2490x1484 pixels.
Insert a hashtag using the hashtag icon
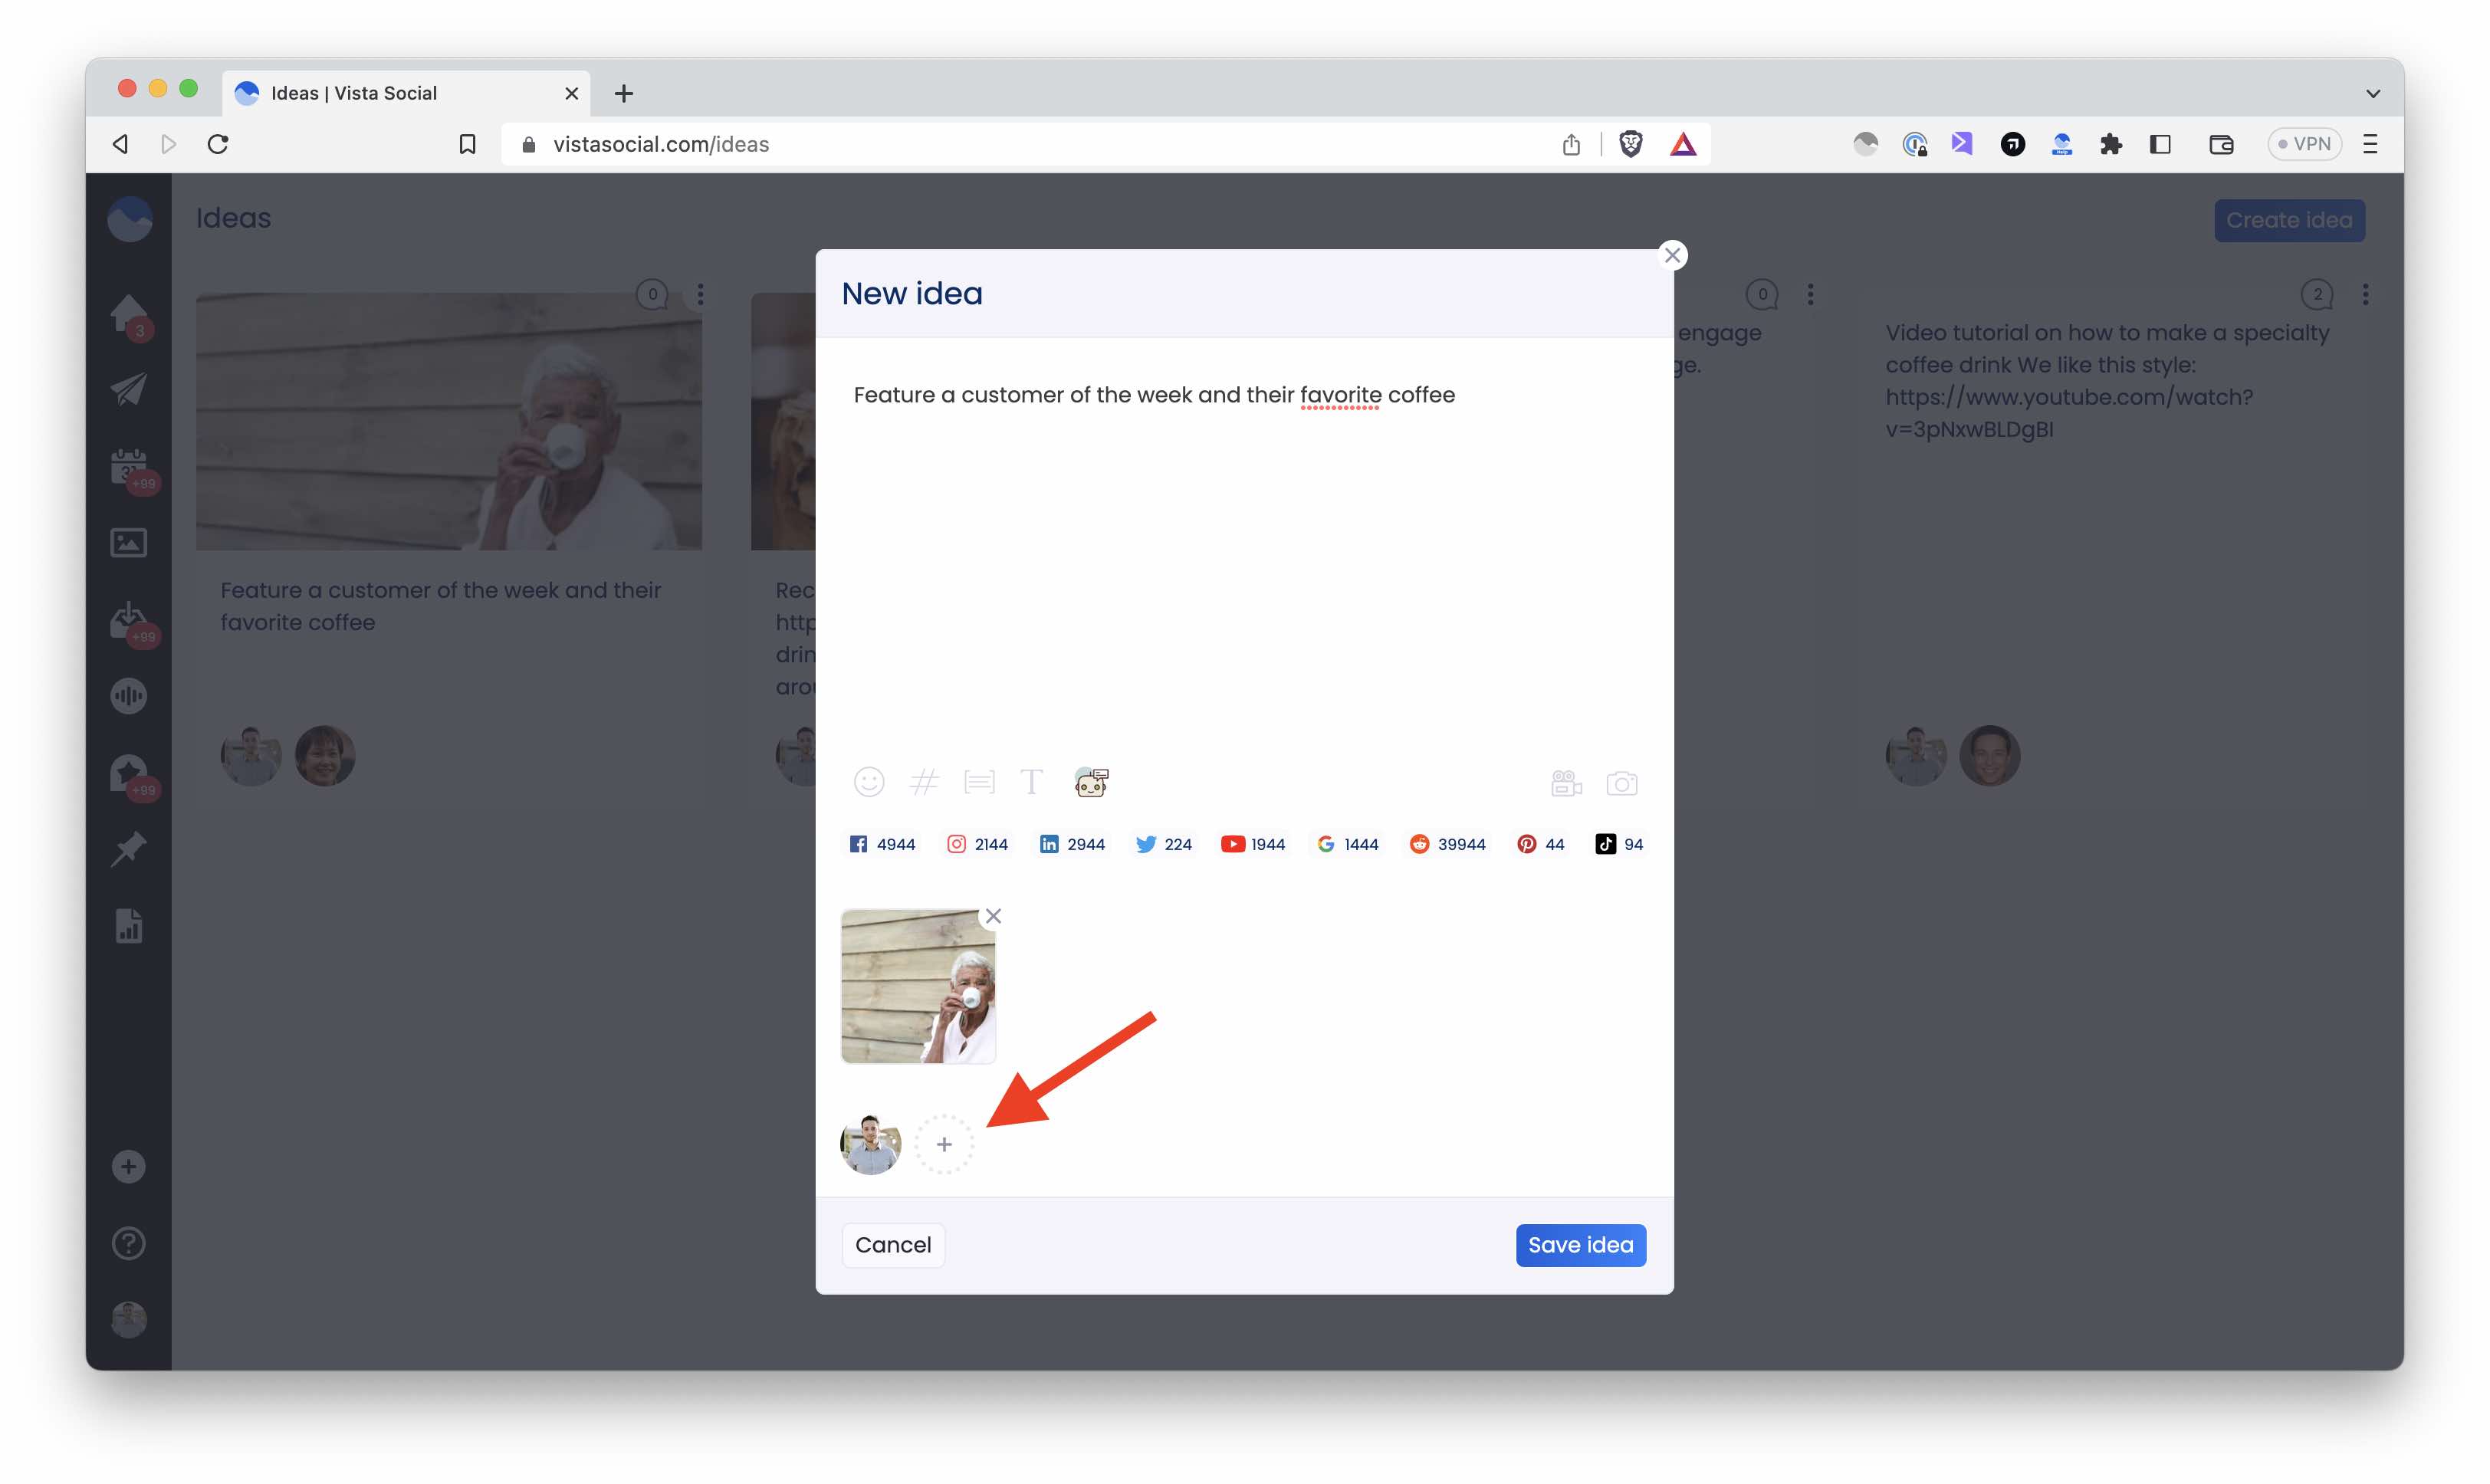pos(924,782)
